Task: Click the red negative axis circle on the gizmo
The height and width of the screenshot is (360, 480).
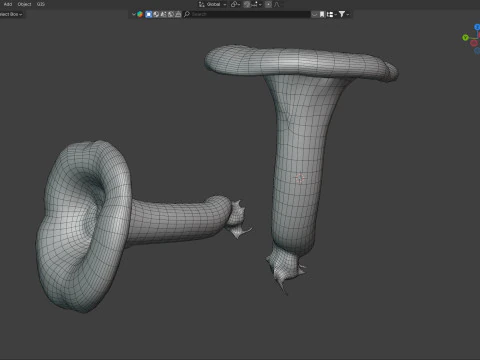Action: pyautogui.click(x=474, y=43)
